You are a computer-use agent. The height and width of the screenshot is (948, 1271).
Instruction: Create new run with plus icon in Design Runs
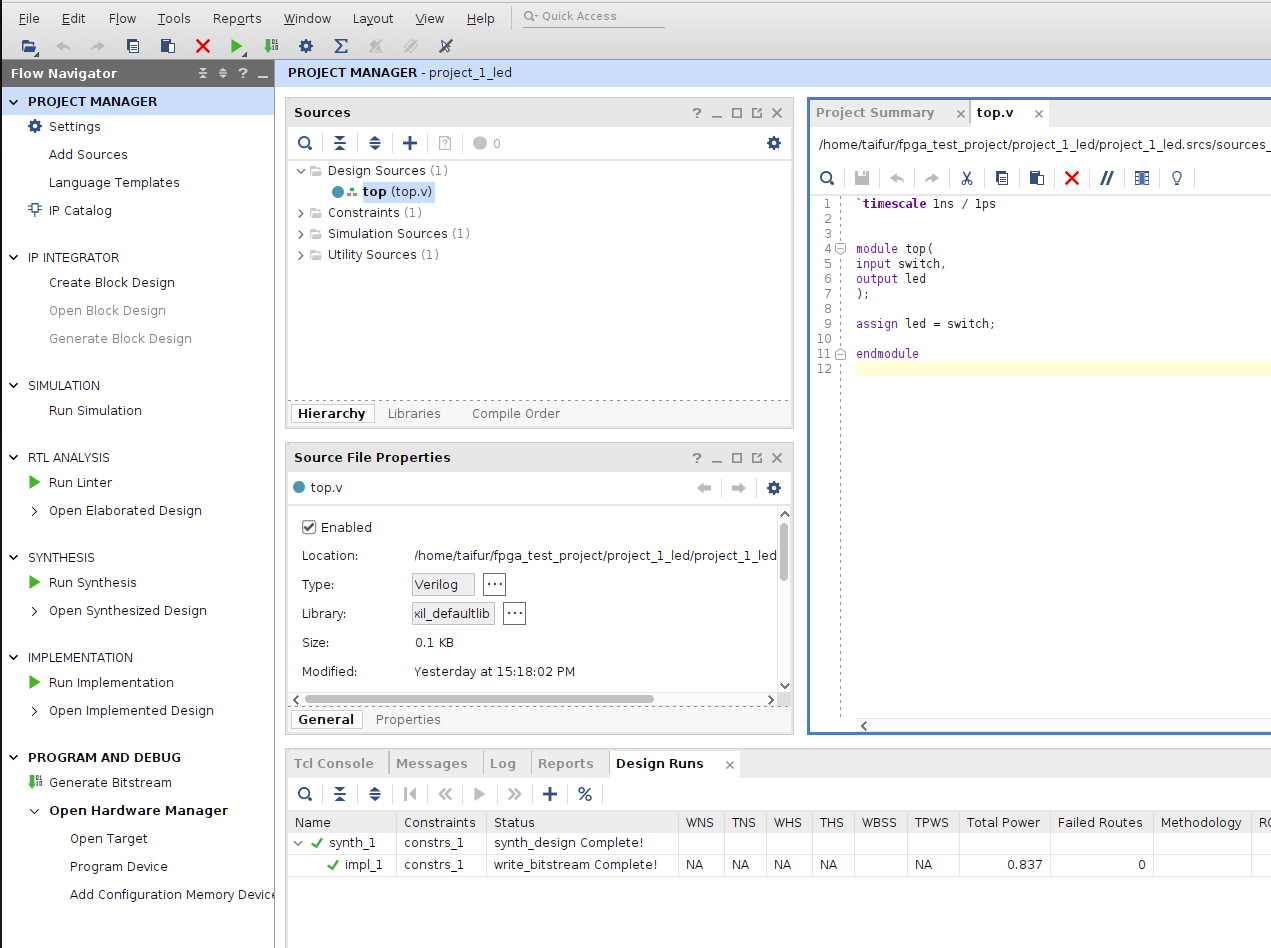coord(550,794)
